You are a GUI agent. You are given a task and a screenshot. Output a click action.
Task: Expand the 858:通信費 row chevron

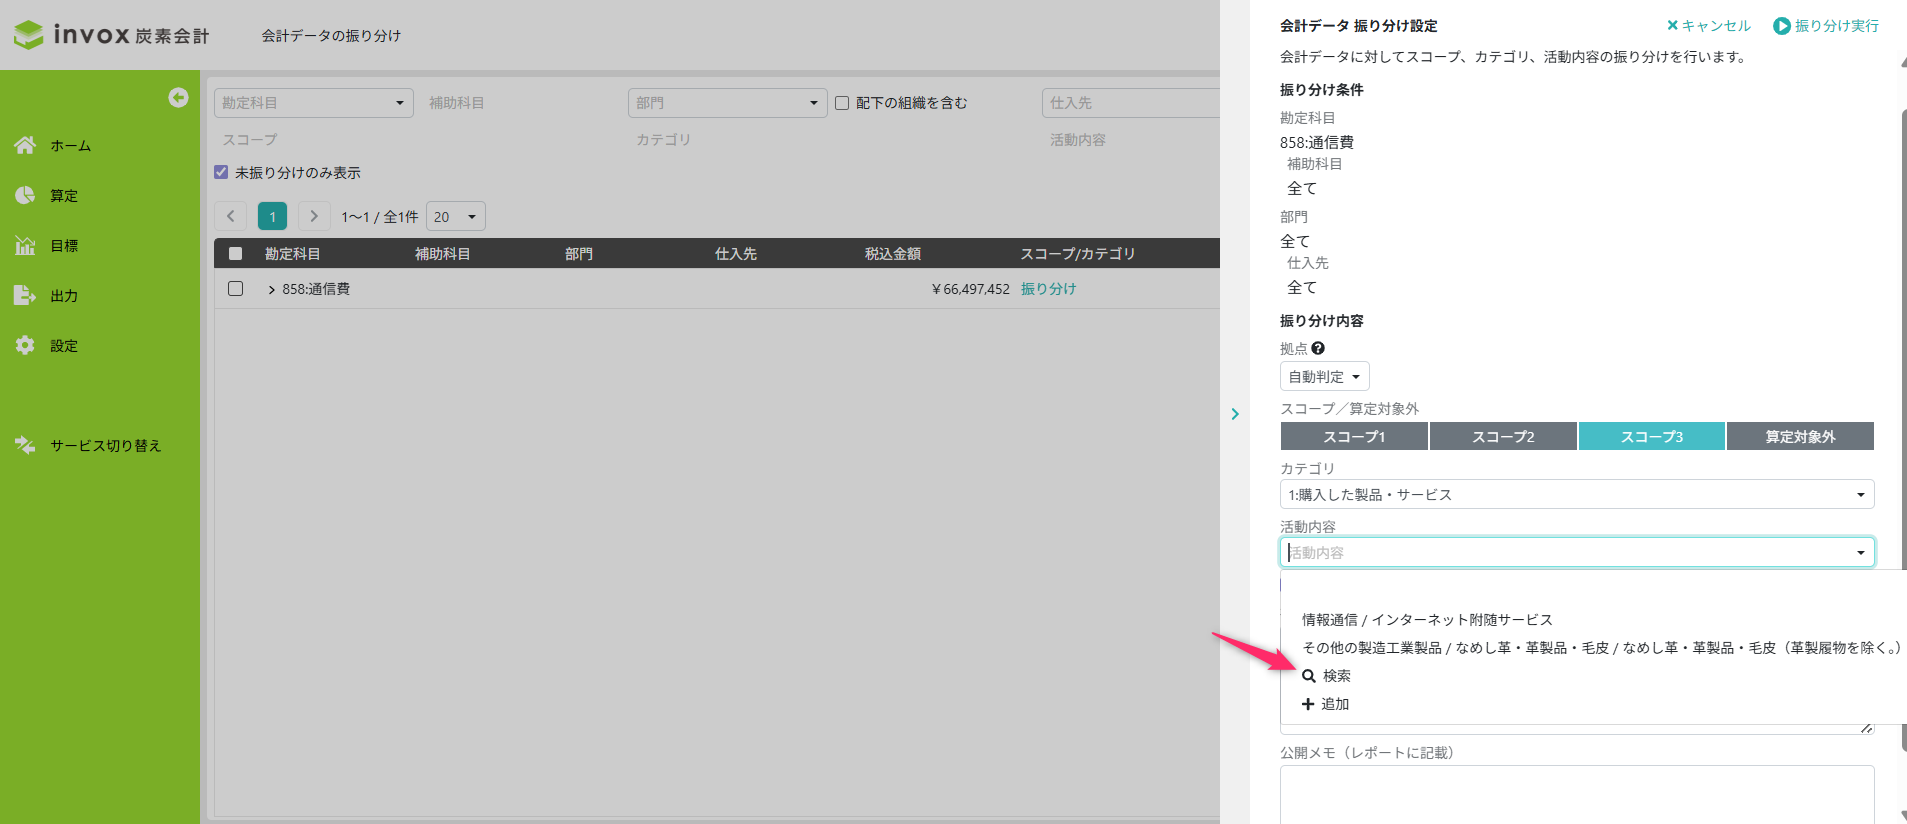tap(271, 290)
